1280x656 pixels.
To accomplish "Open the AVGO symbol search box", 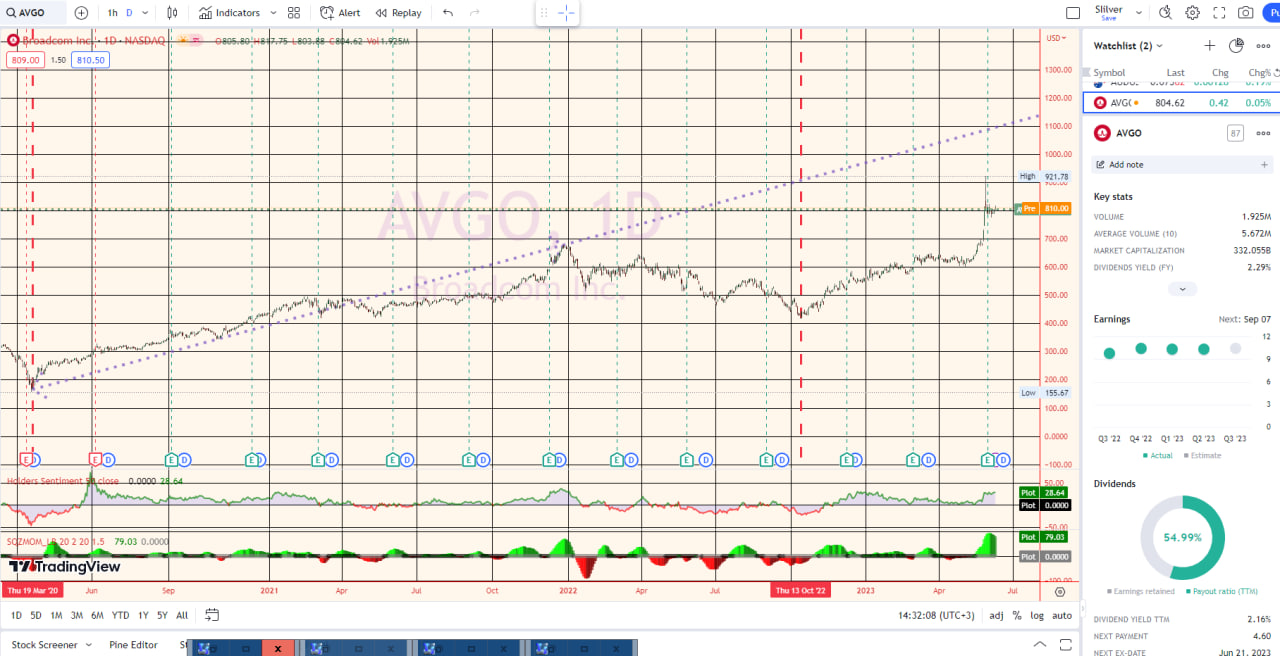I will click(x=34, y=13).
